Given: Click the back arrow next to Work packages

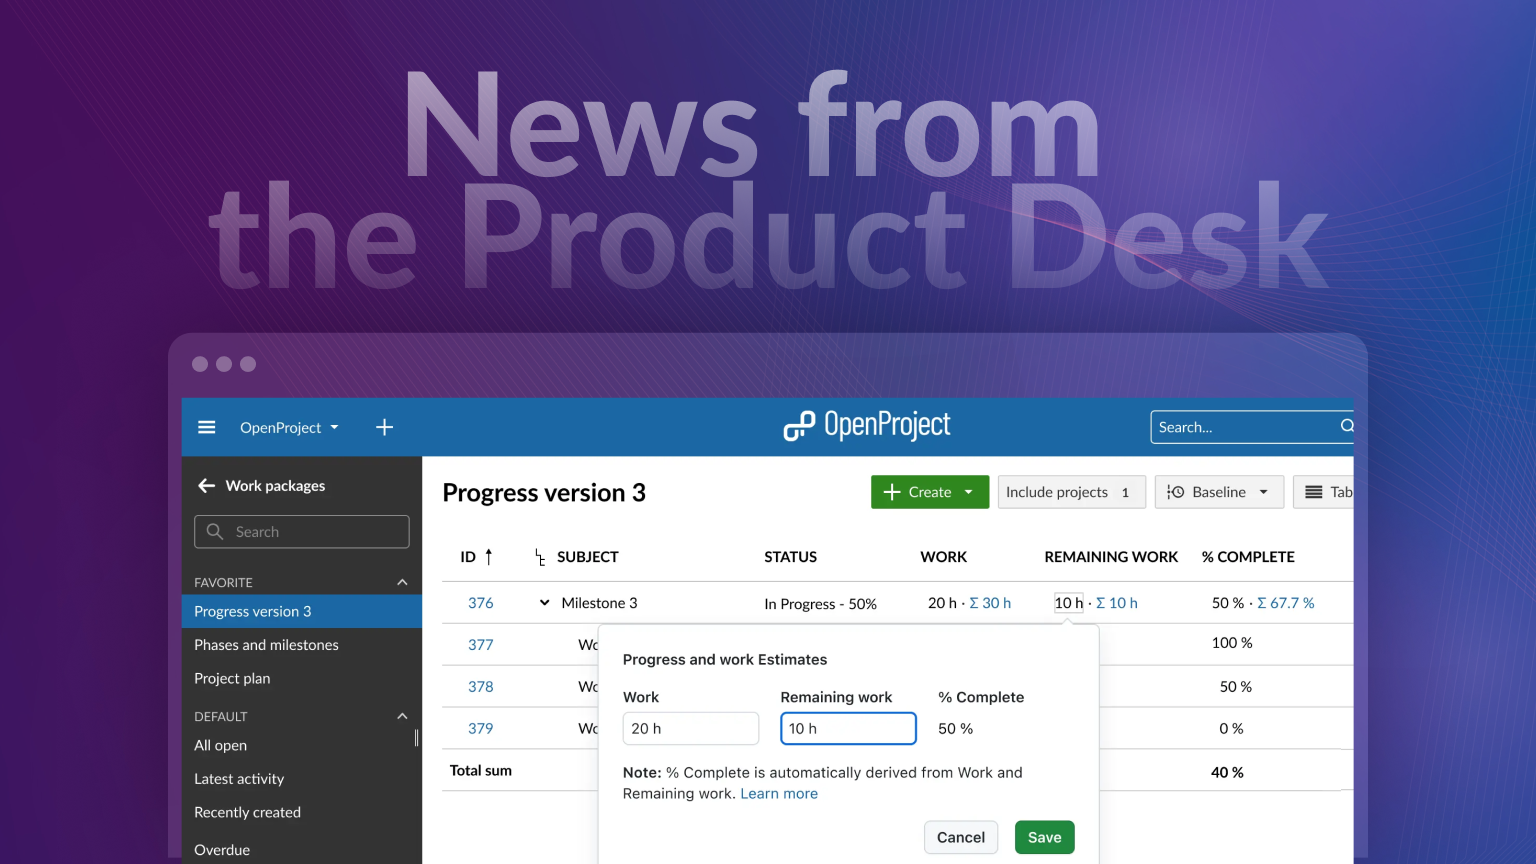Looking at the screenshot, I should click(x=205, y=485).
